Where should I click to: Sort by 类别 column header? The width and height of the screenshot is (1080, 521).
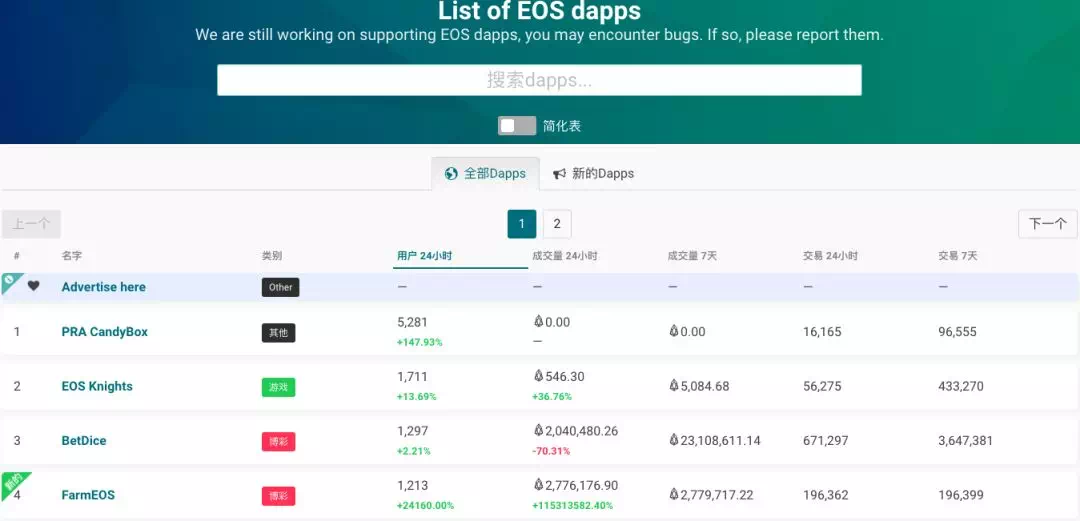point(271,256)
